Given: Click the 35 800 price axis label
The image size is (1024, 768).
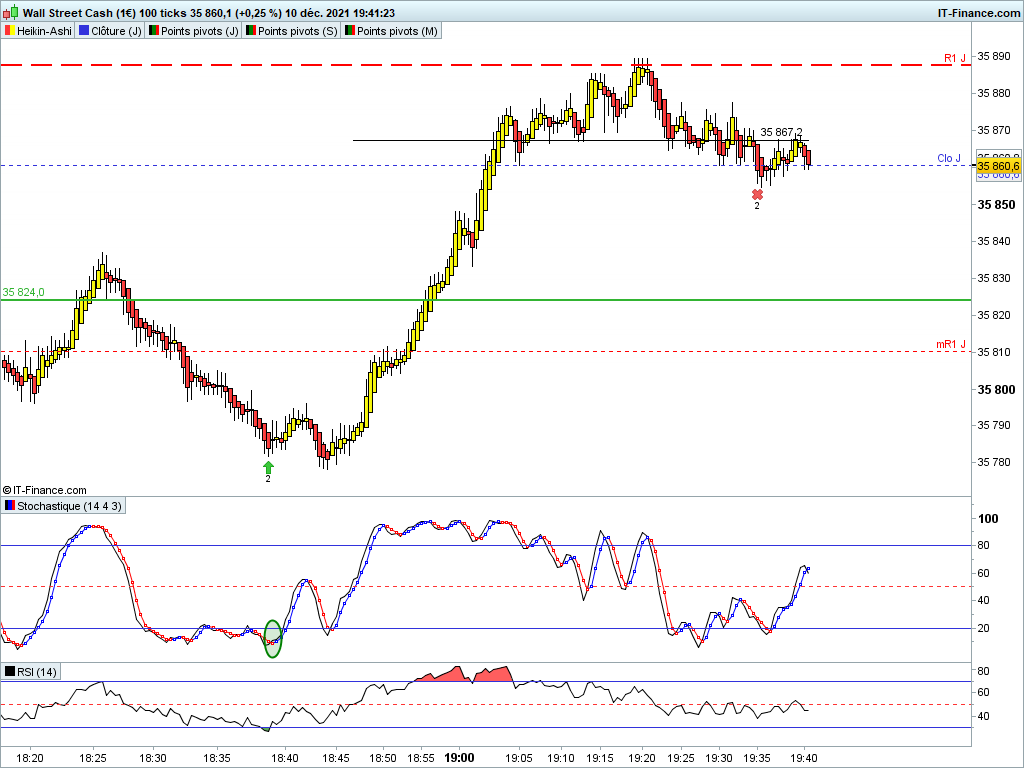Looking at the screenshot, I should click(996, 390).
